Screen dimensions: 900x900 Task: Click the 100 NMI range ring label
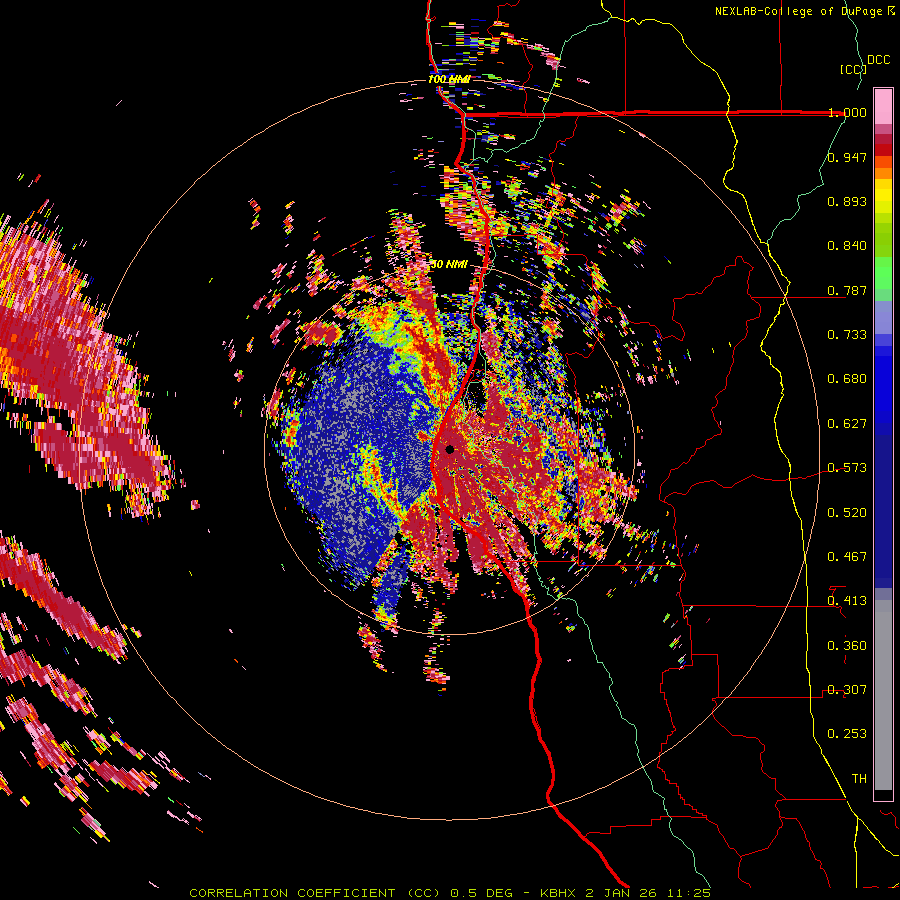point(449,79)
